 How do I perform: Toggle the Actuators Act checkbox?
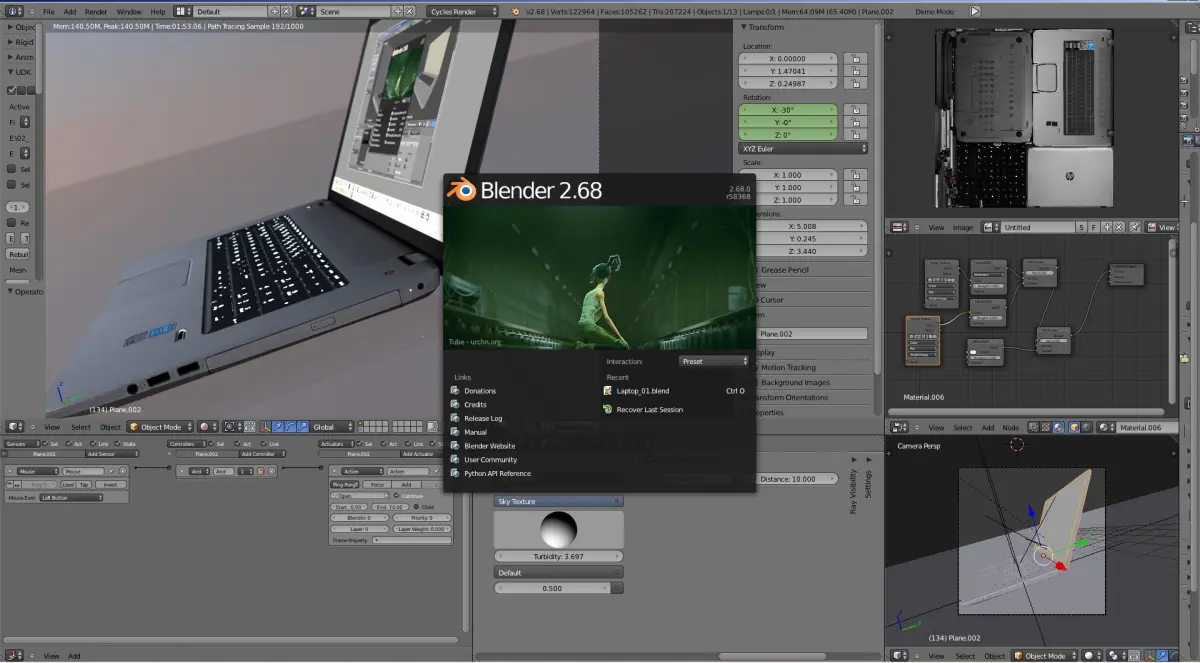click(x=383, y=444)
